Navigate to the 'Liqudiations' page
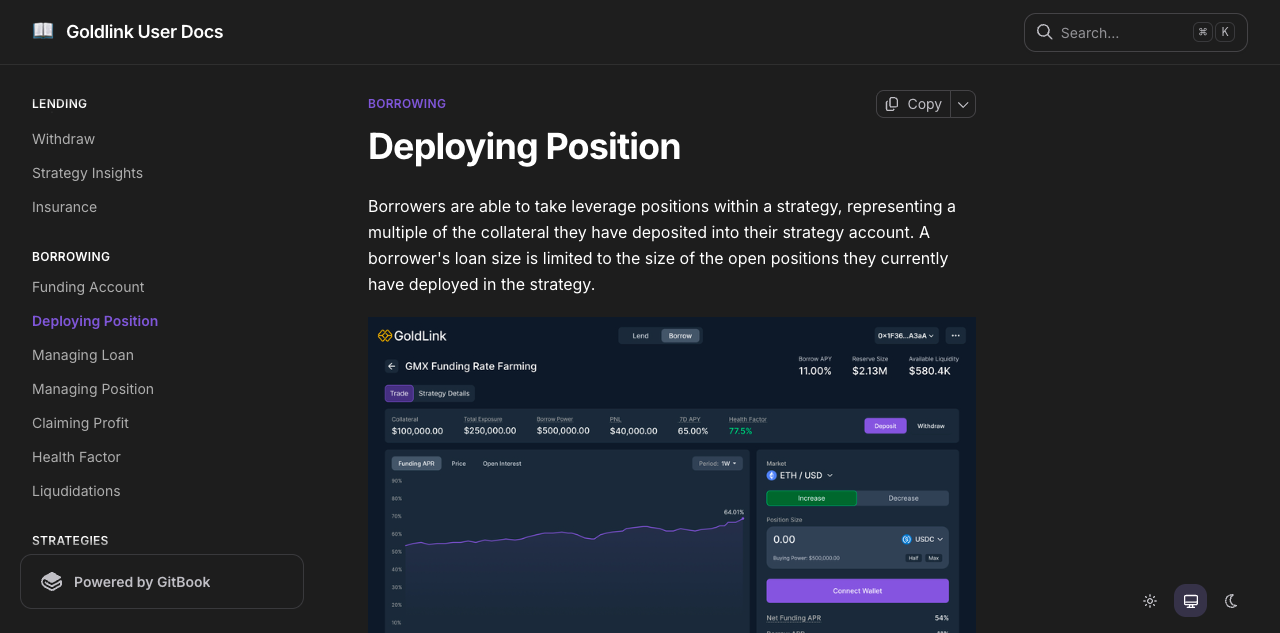 point(76,491)
